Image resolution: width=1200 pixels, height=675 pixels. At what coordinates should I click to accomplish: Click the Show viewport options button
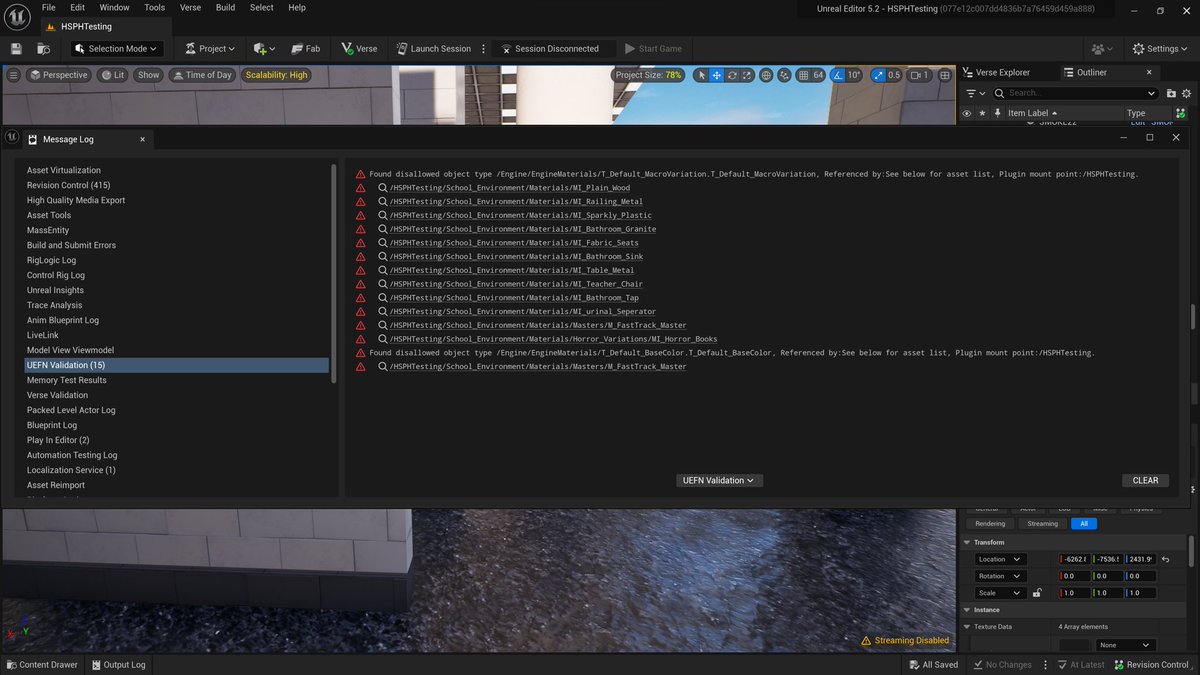coord(149,75)
